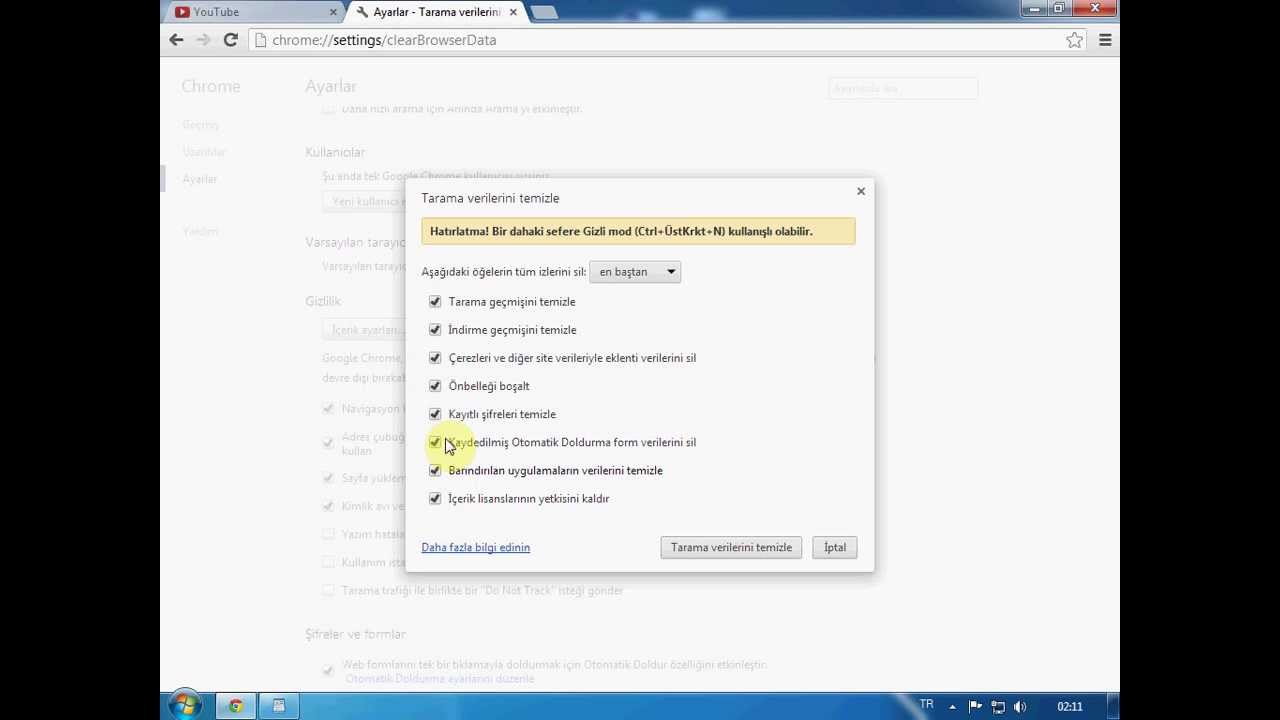Open a new tab with the new tab button
The width and height of the screenshot is (1280, 720).
544,12
